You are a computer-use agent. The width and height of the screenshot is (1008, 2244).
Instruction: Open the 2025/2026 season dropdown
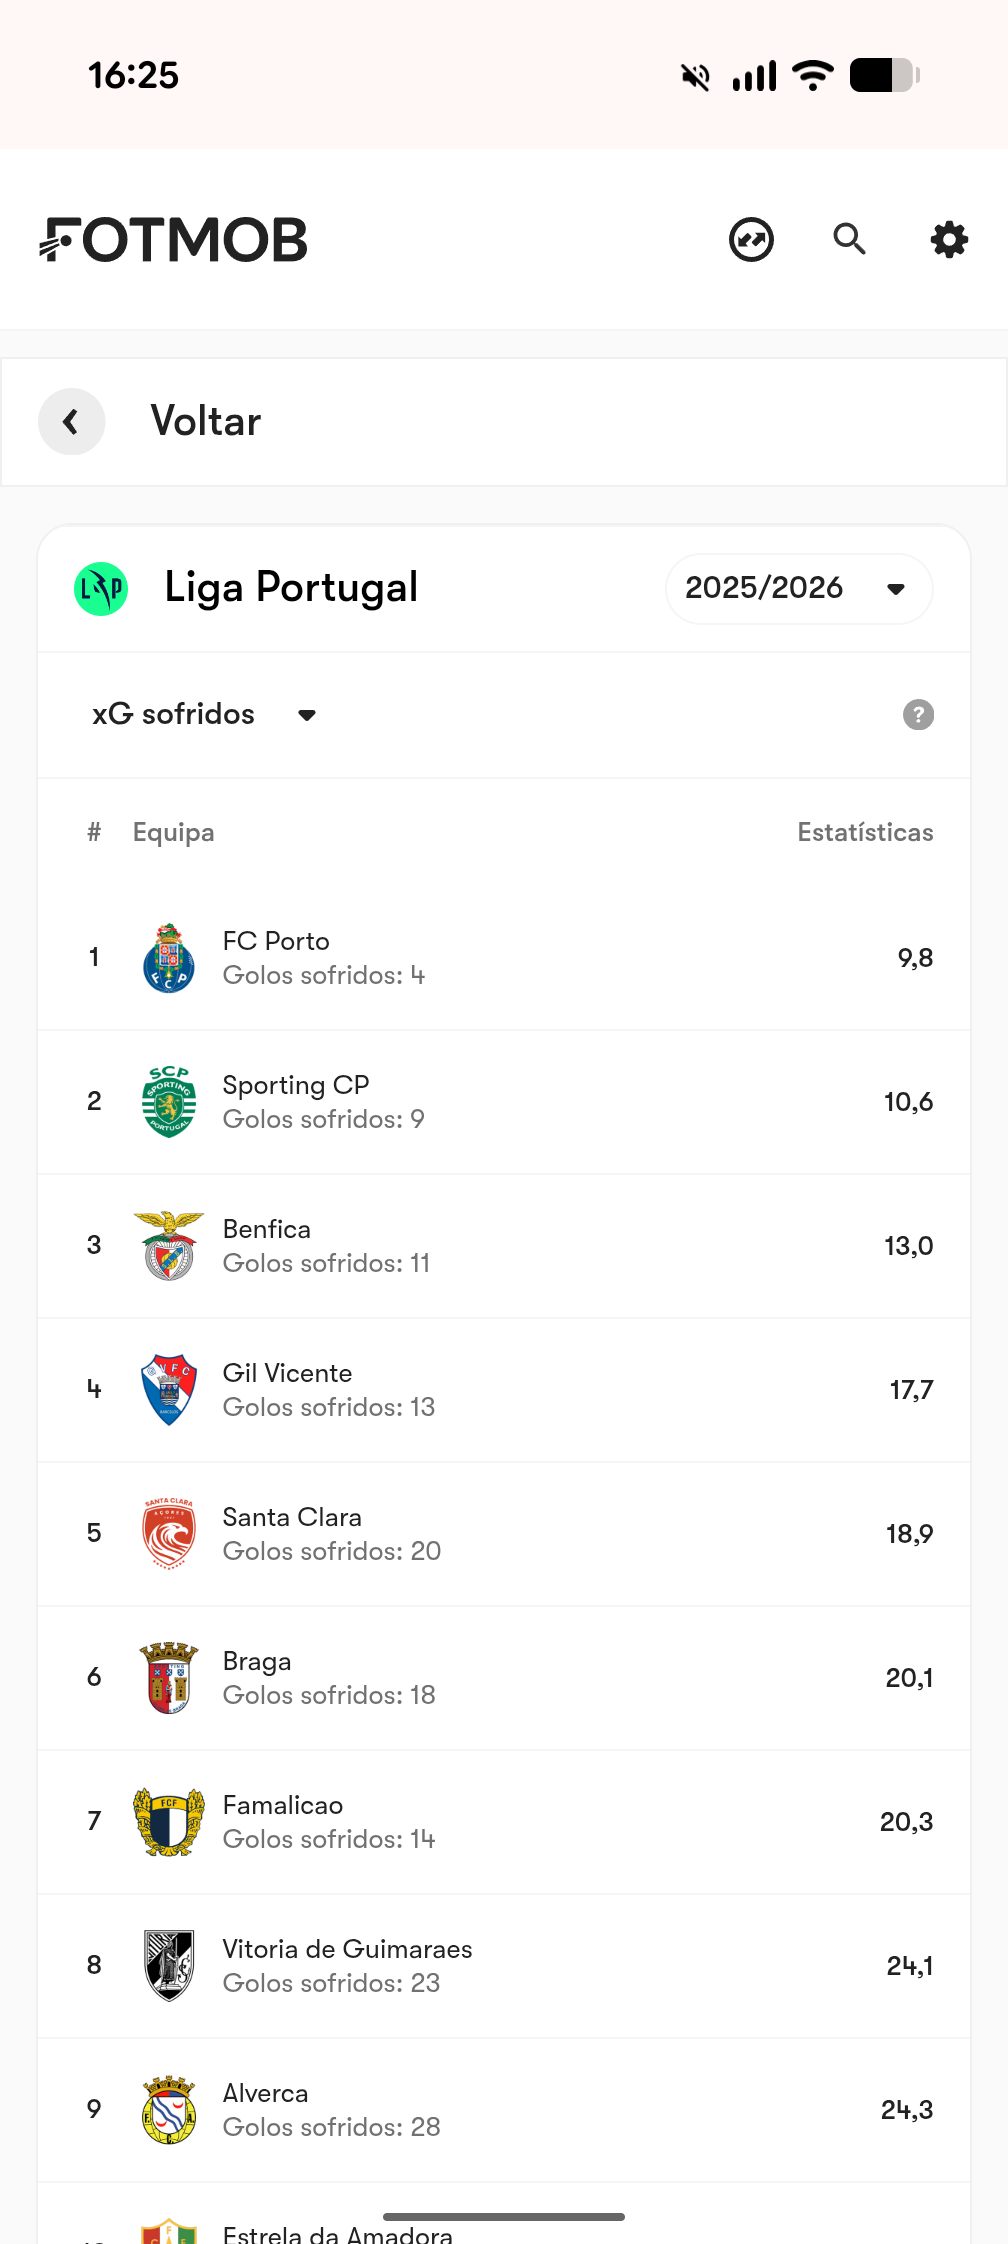798,589
